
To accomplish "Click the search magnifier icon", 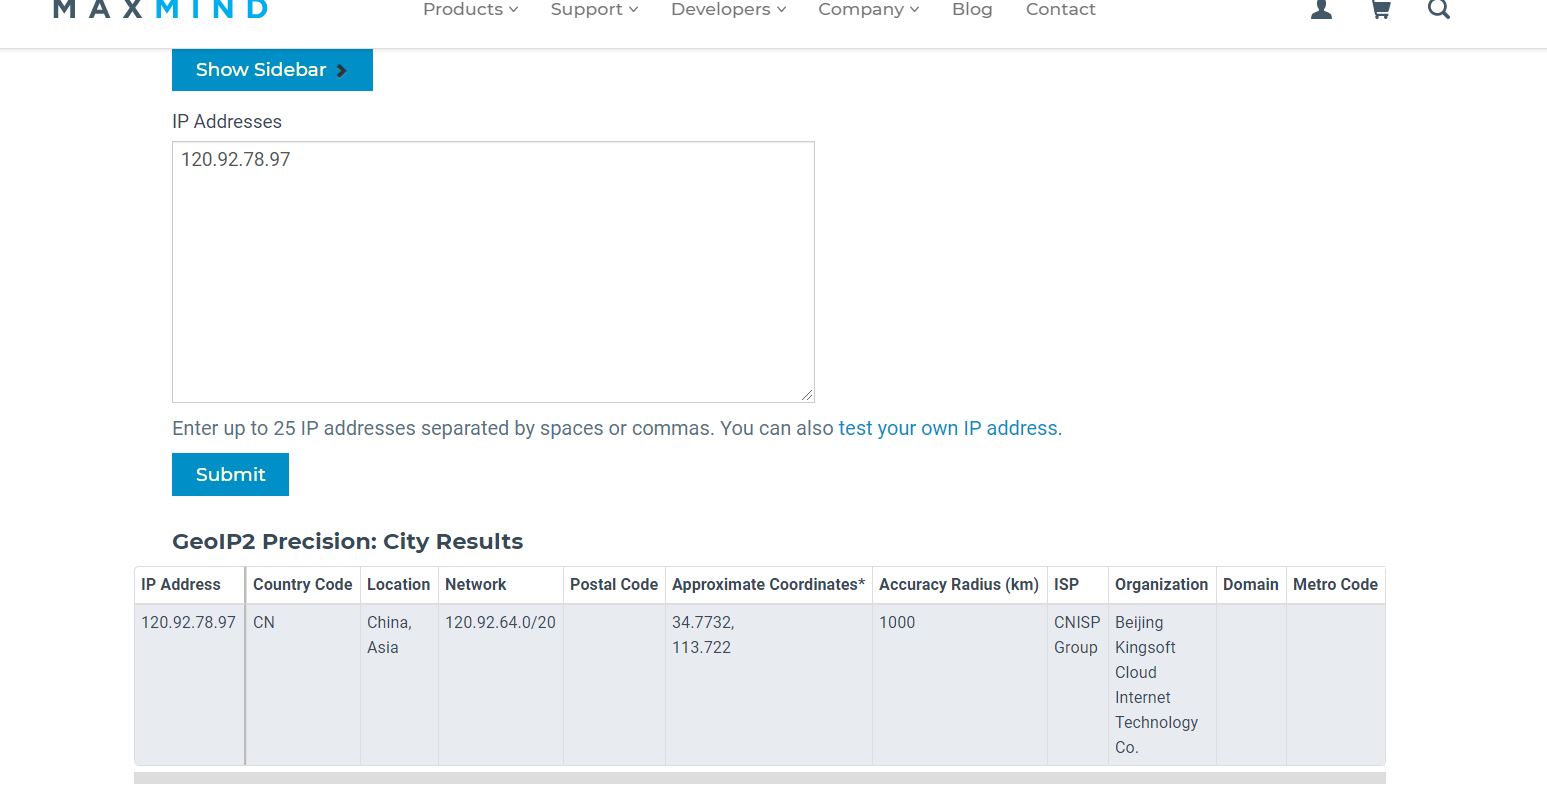I will coord(1438,9).
